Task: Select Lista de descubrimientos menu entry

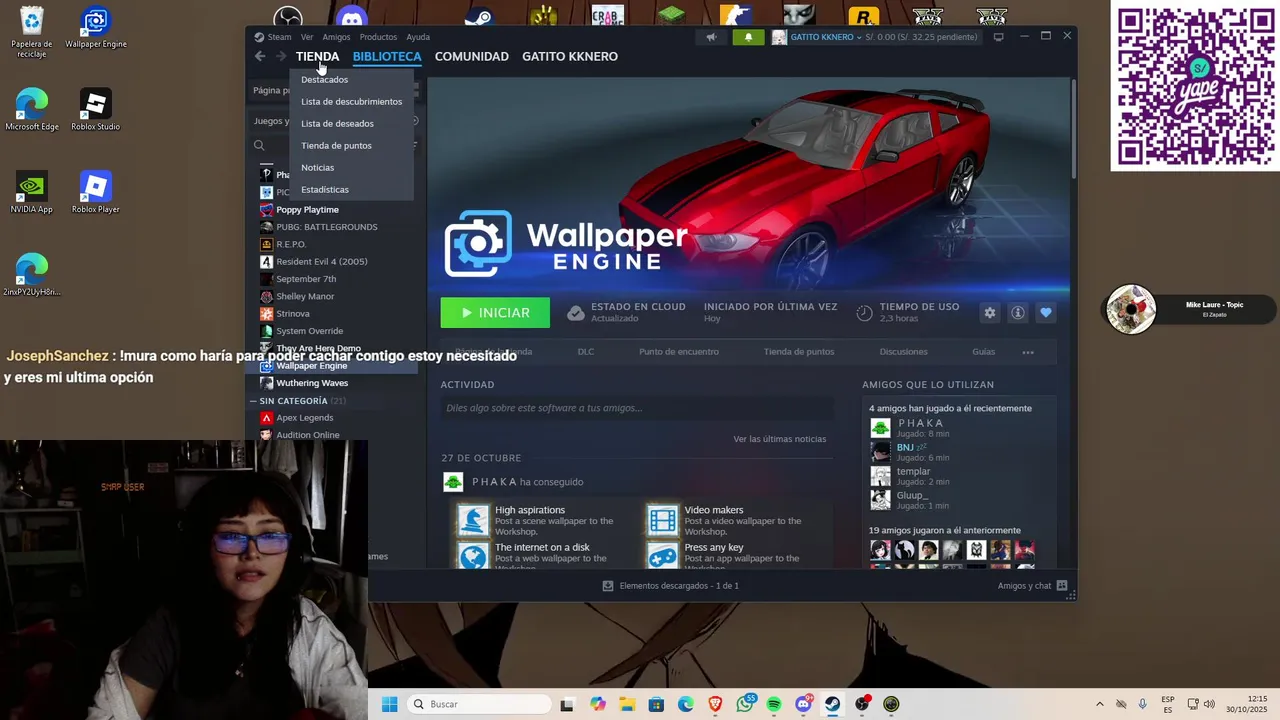Action: coord(352,102)
